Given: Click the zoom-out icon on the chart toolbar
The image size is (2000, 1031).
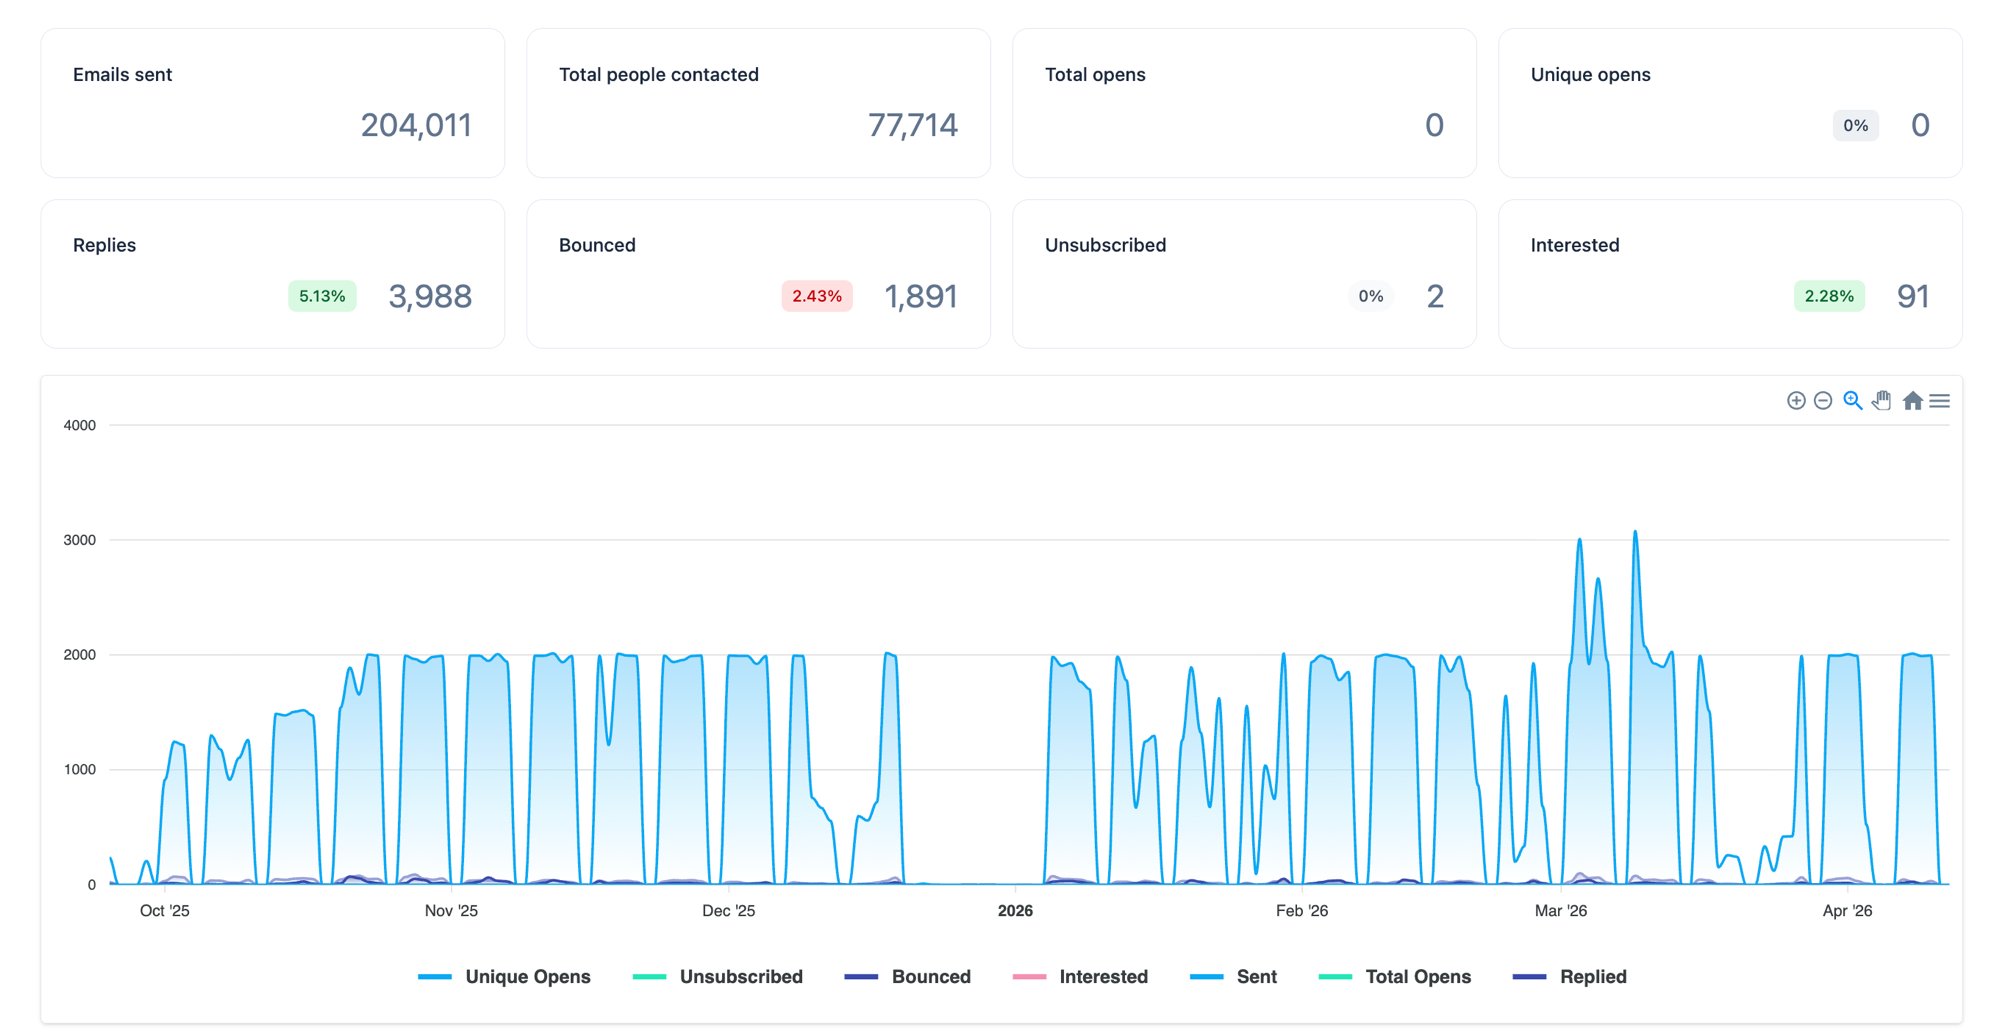Looking at the screenshot, I should click(1823, 400).
